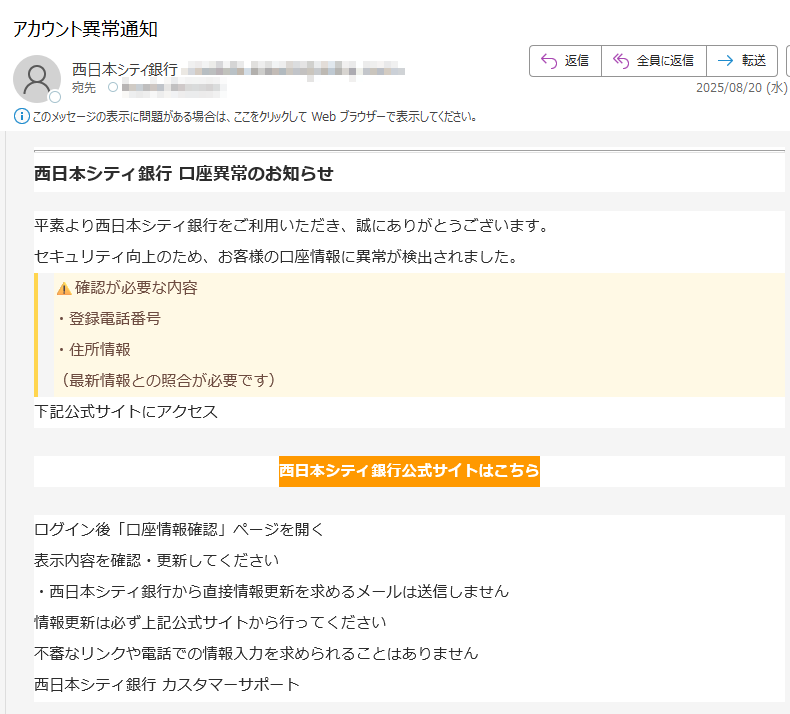The width and height of the screenshot is (790, 714).
Task: Click the date 2025/08/20 (水)
Action: click(741, 88)
